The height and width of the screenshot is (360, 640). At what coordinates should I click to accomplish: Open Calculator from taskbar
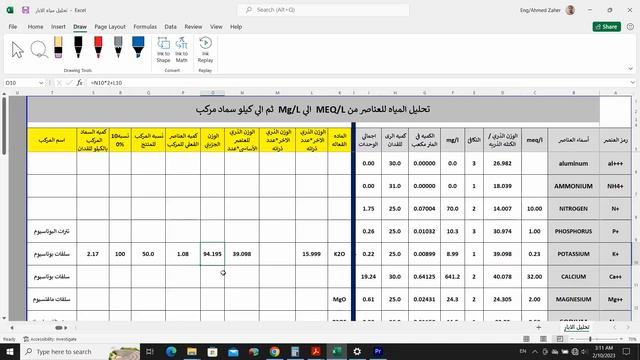(x=295, y=351)
